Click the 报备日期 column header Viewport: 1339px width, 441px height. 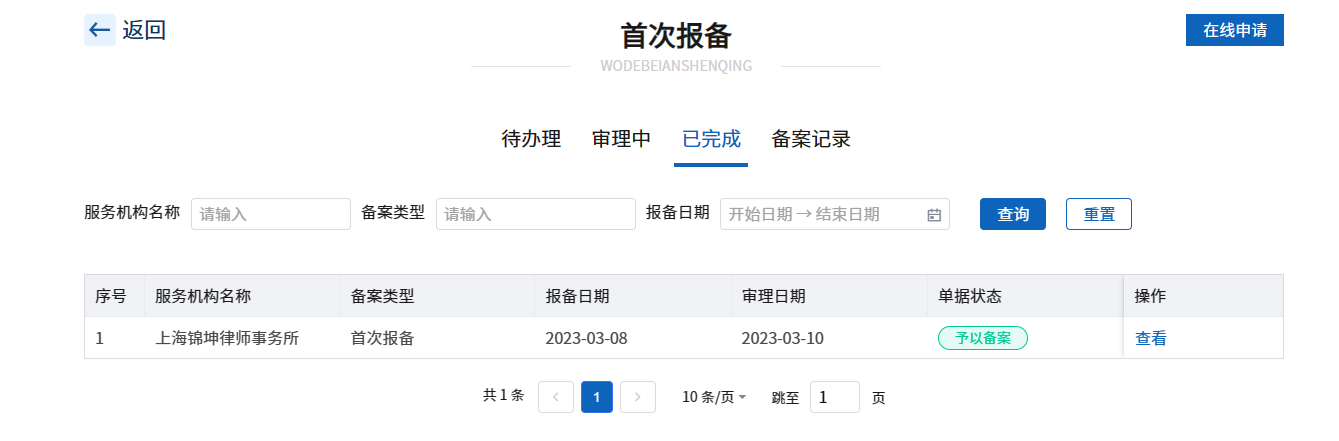pos(578,296)
